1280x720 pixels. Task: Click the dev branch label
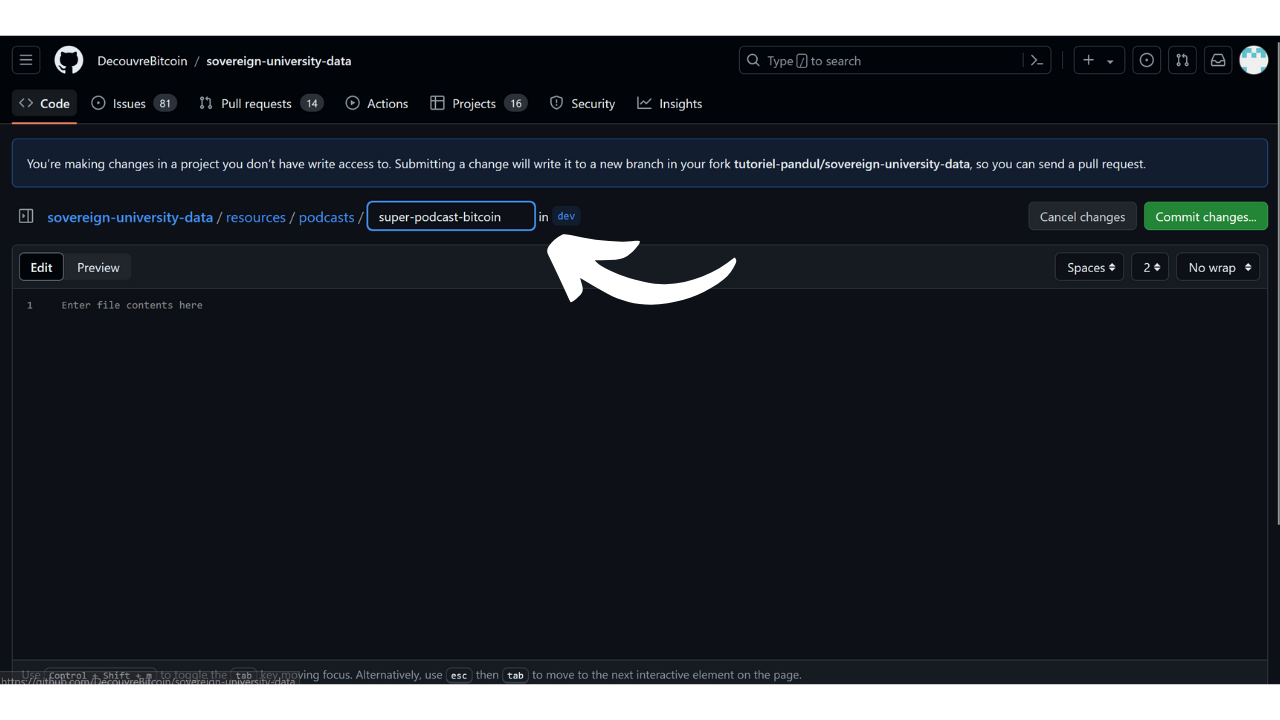click(x=566, y=216)
